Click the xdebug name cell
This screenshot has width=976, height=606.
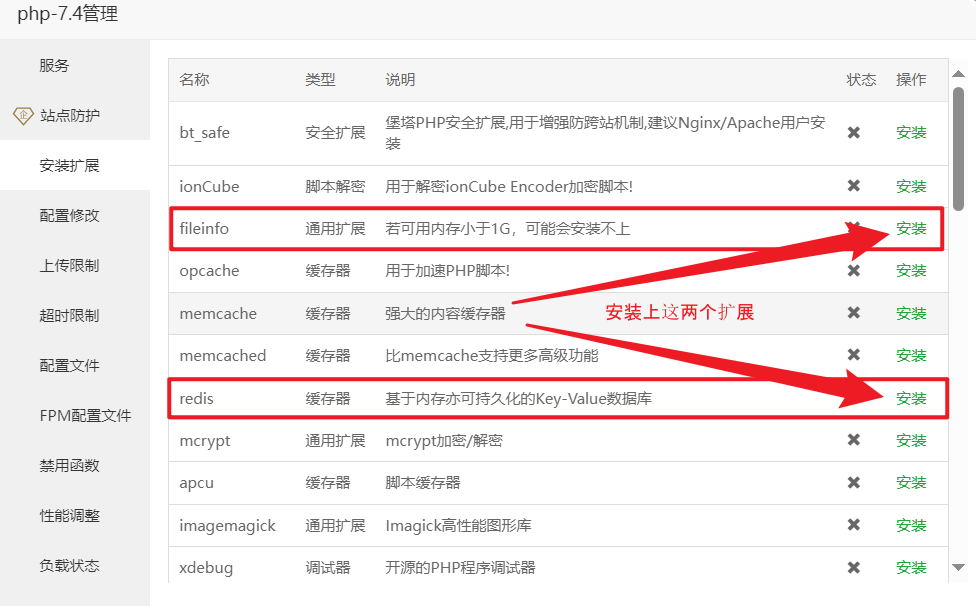pyautogui.click(x=206, y=568)
